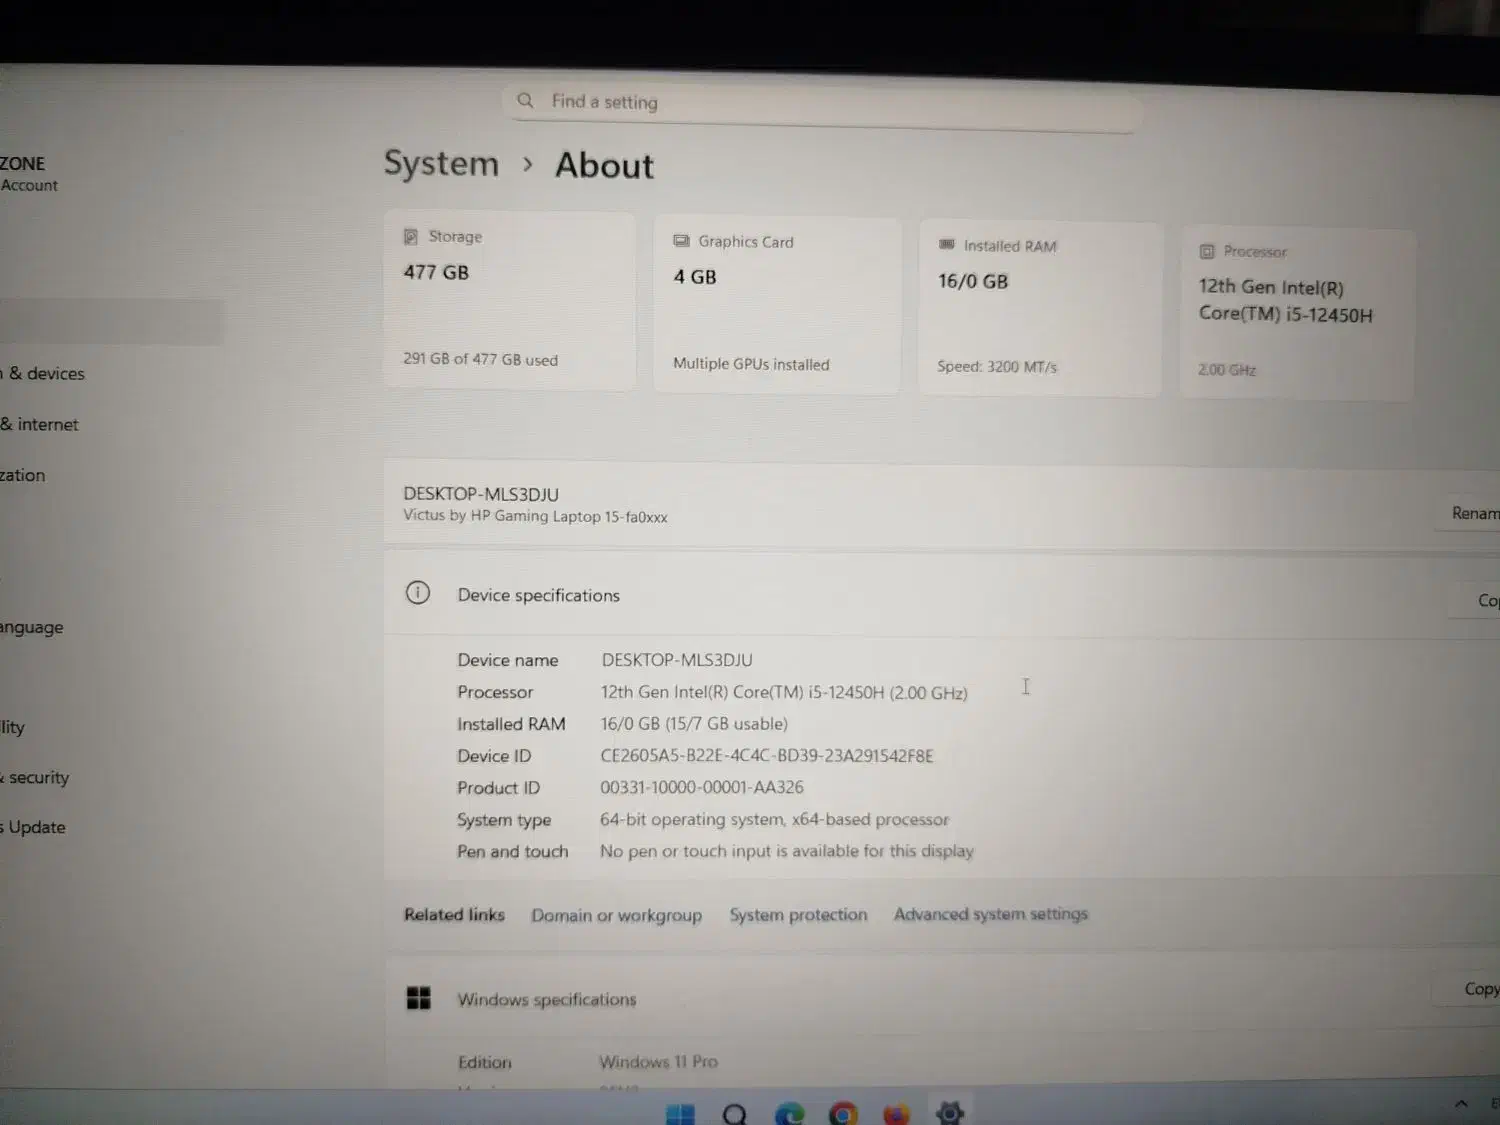Open taskbar Search
The image size is (1500, 1125).
[735, 1114]
